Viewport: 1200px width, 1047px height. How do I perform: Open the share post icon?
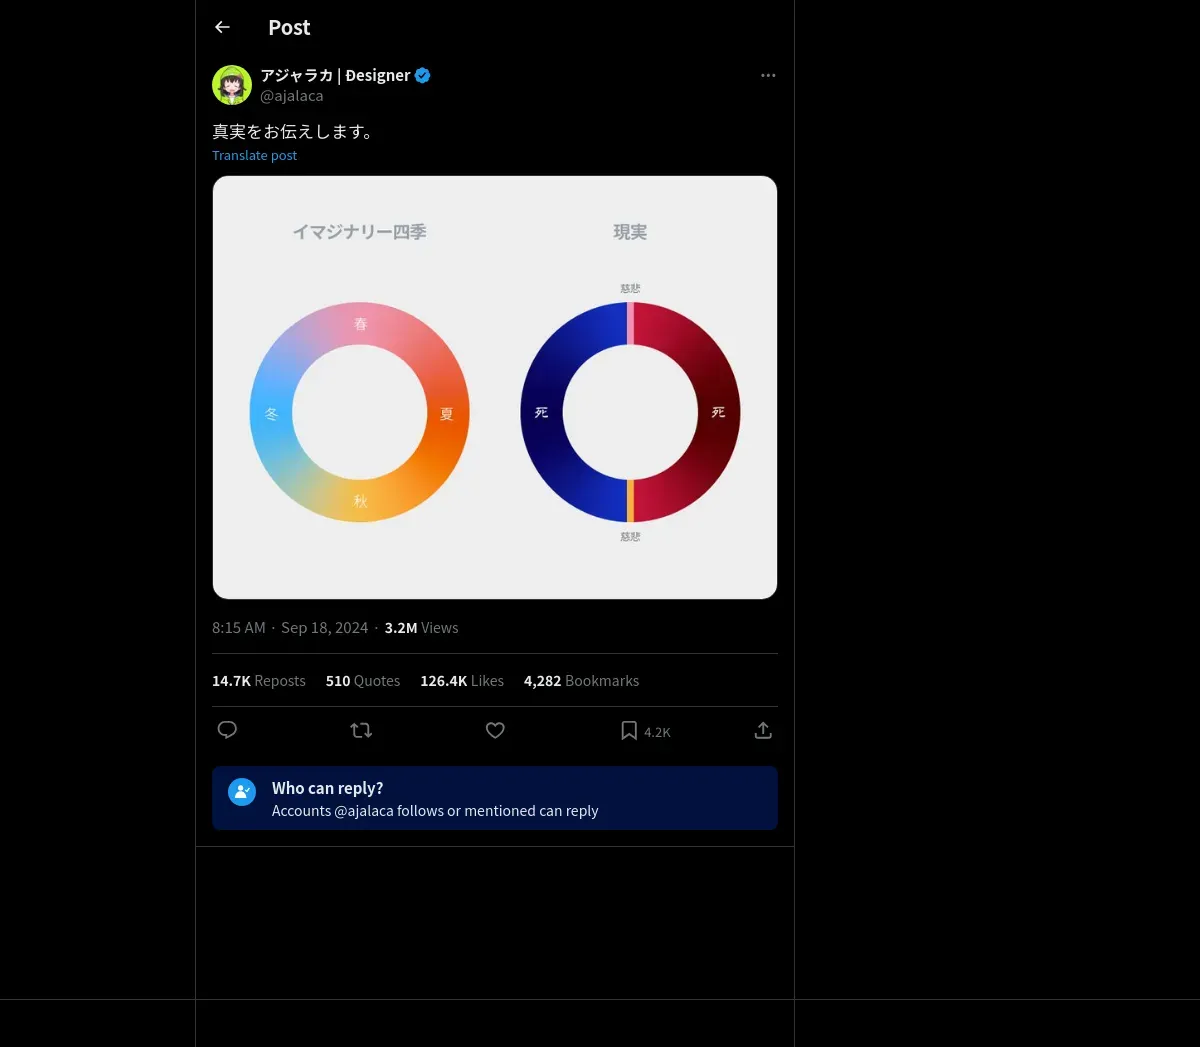click(763, 730)
